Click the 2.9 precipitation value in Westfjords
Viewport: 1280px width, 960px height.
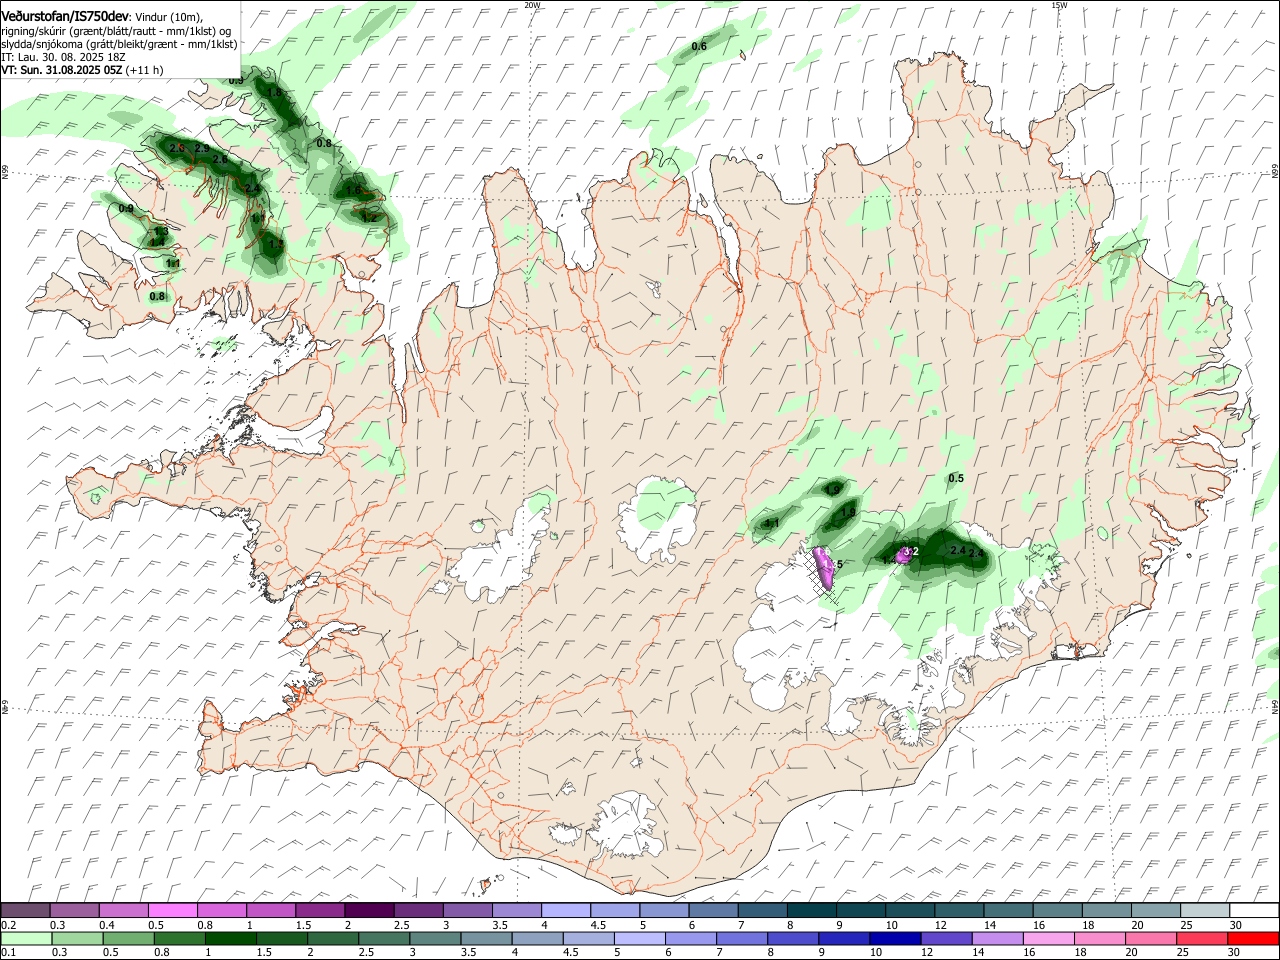pos(201,148)
